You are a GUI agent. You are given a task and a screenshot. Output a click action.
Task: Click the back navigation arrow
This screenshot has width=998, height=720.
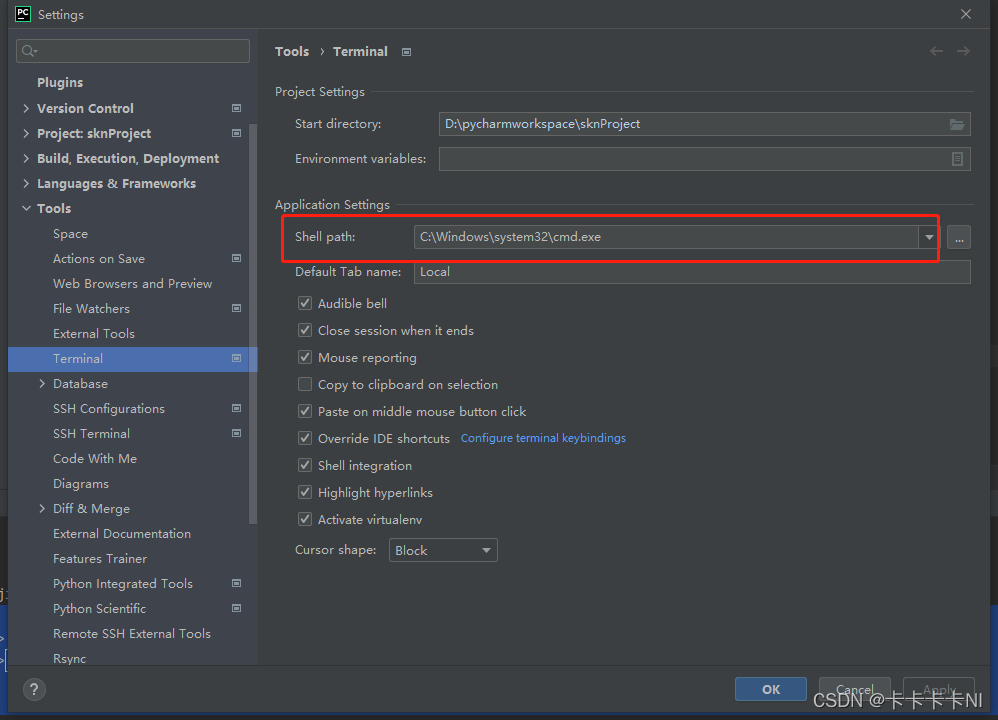click(936, 51)
